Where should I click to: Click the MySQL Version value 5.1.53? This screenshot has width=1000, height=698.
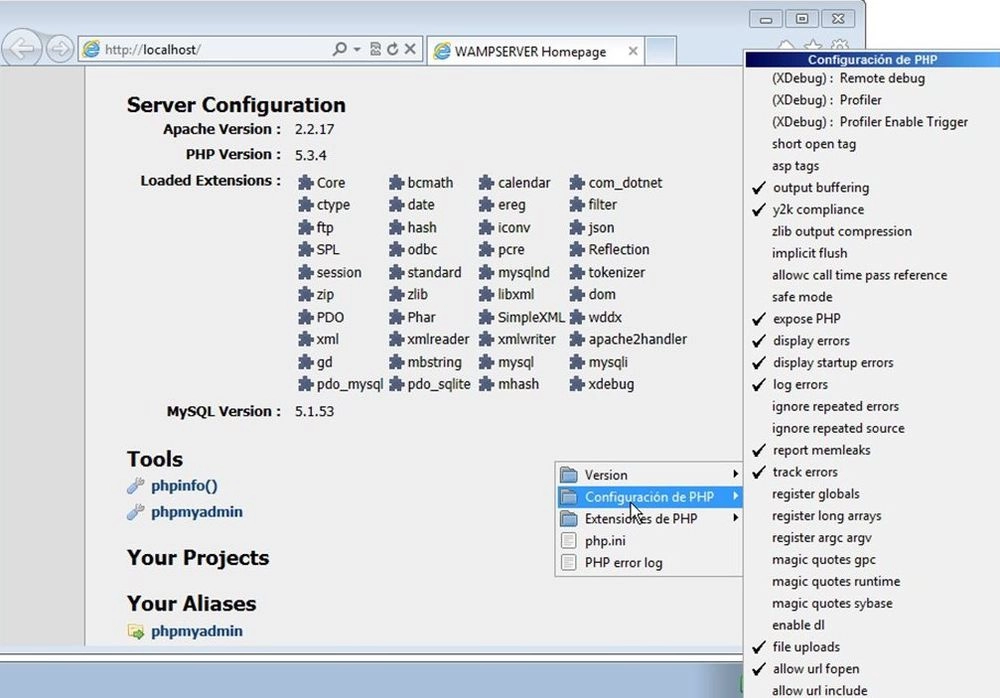point(314,412)
